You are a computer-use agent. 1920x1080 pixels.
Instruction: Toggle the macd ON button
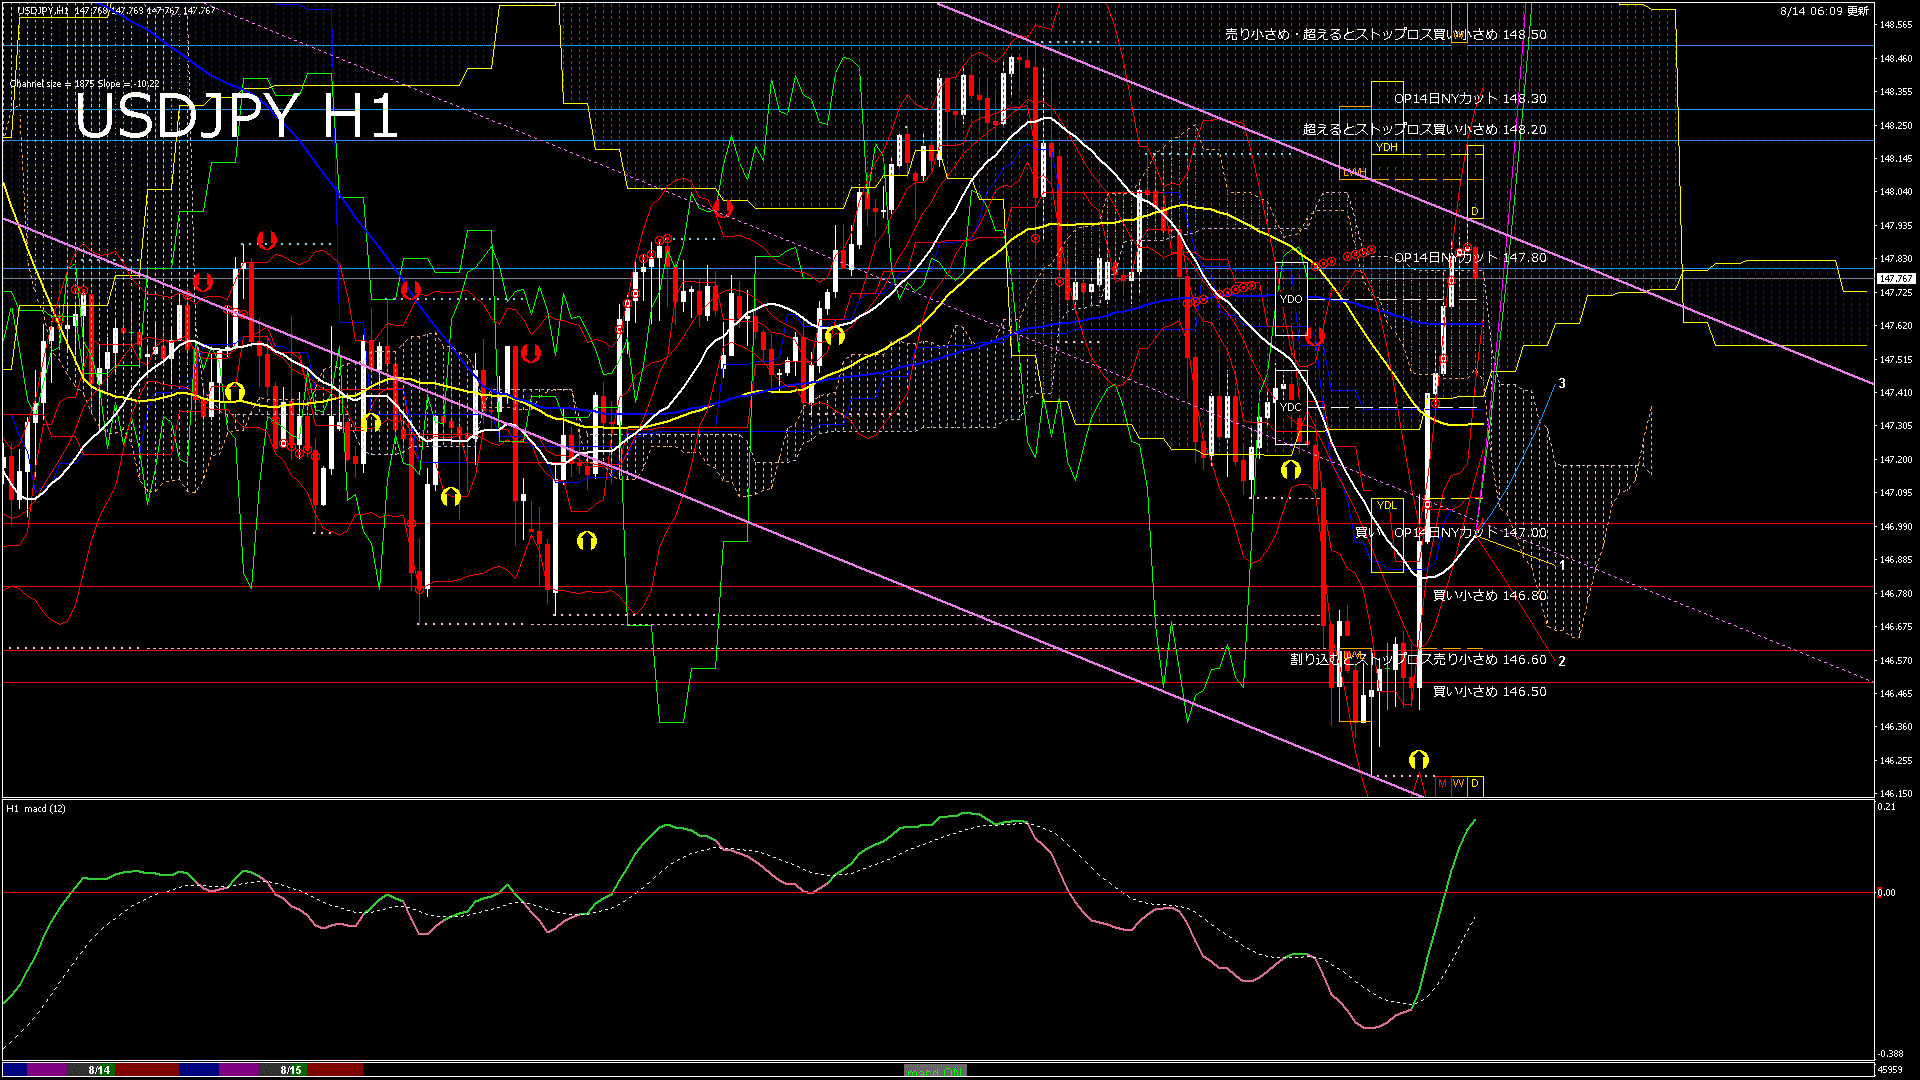click(935, 1071)
